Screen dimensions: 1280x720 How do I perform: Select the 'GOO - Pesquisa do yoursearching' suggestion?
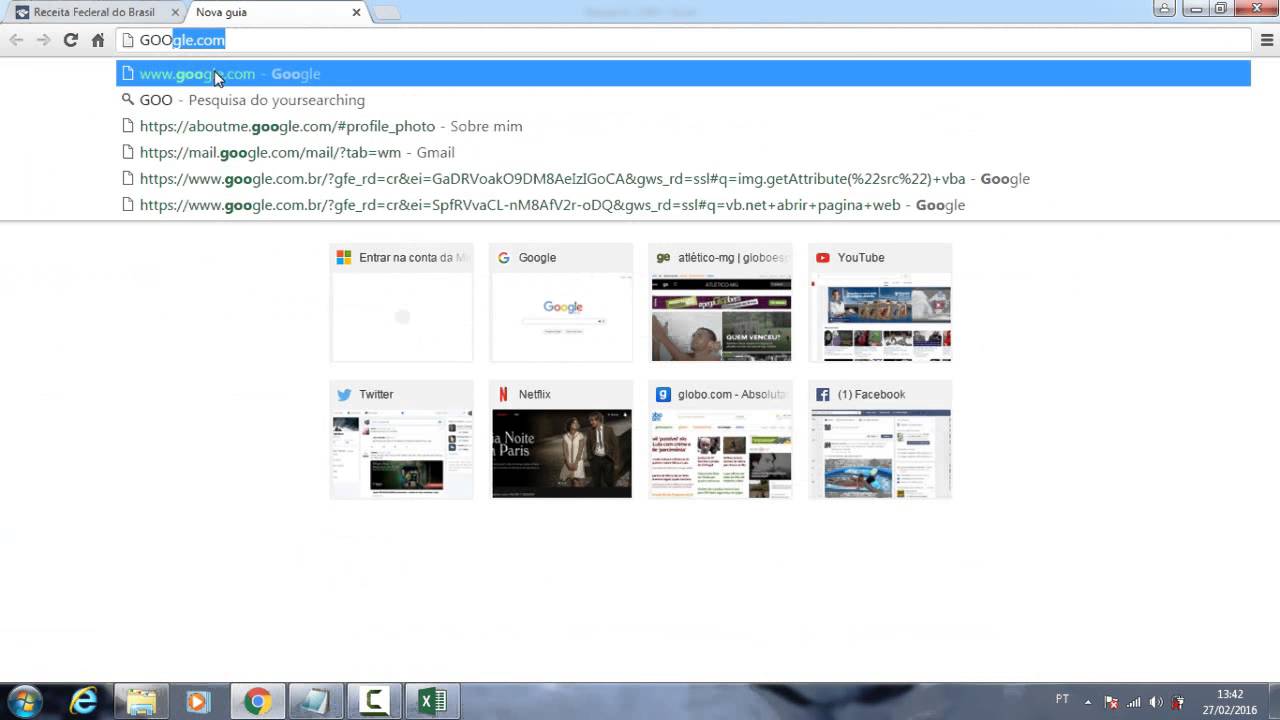point(684,100)
